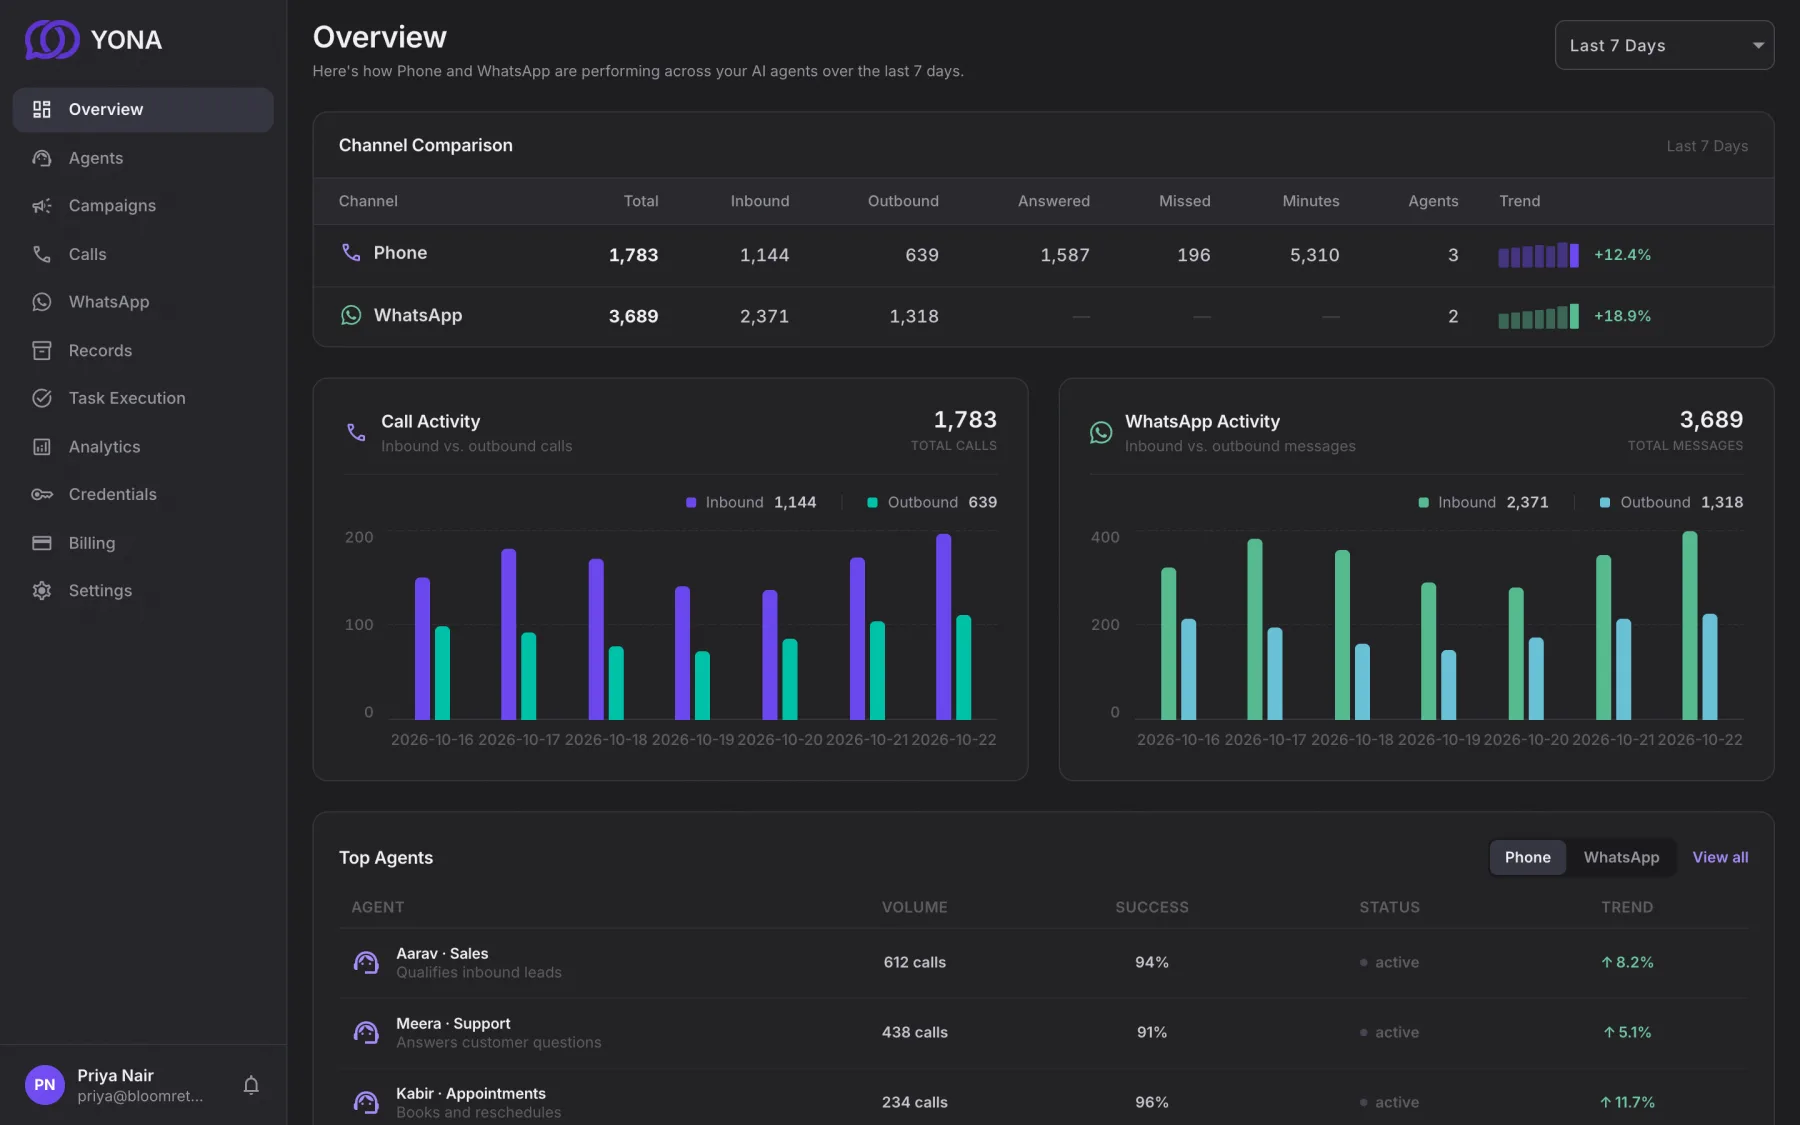This screenshot has width=1800, height=1125.
Task: Select Agents in the sidebar menu
Action: coord(143,158)
